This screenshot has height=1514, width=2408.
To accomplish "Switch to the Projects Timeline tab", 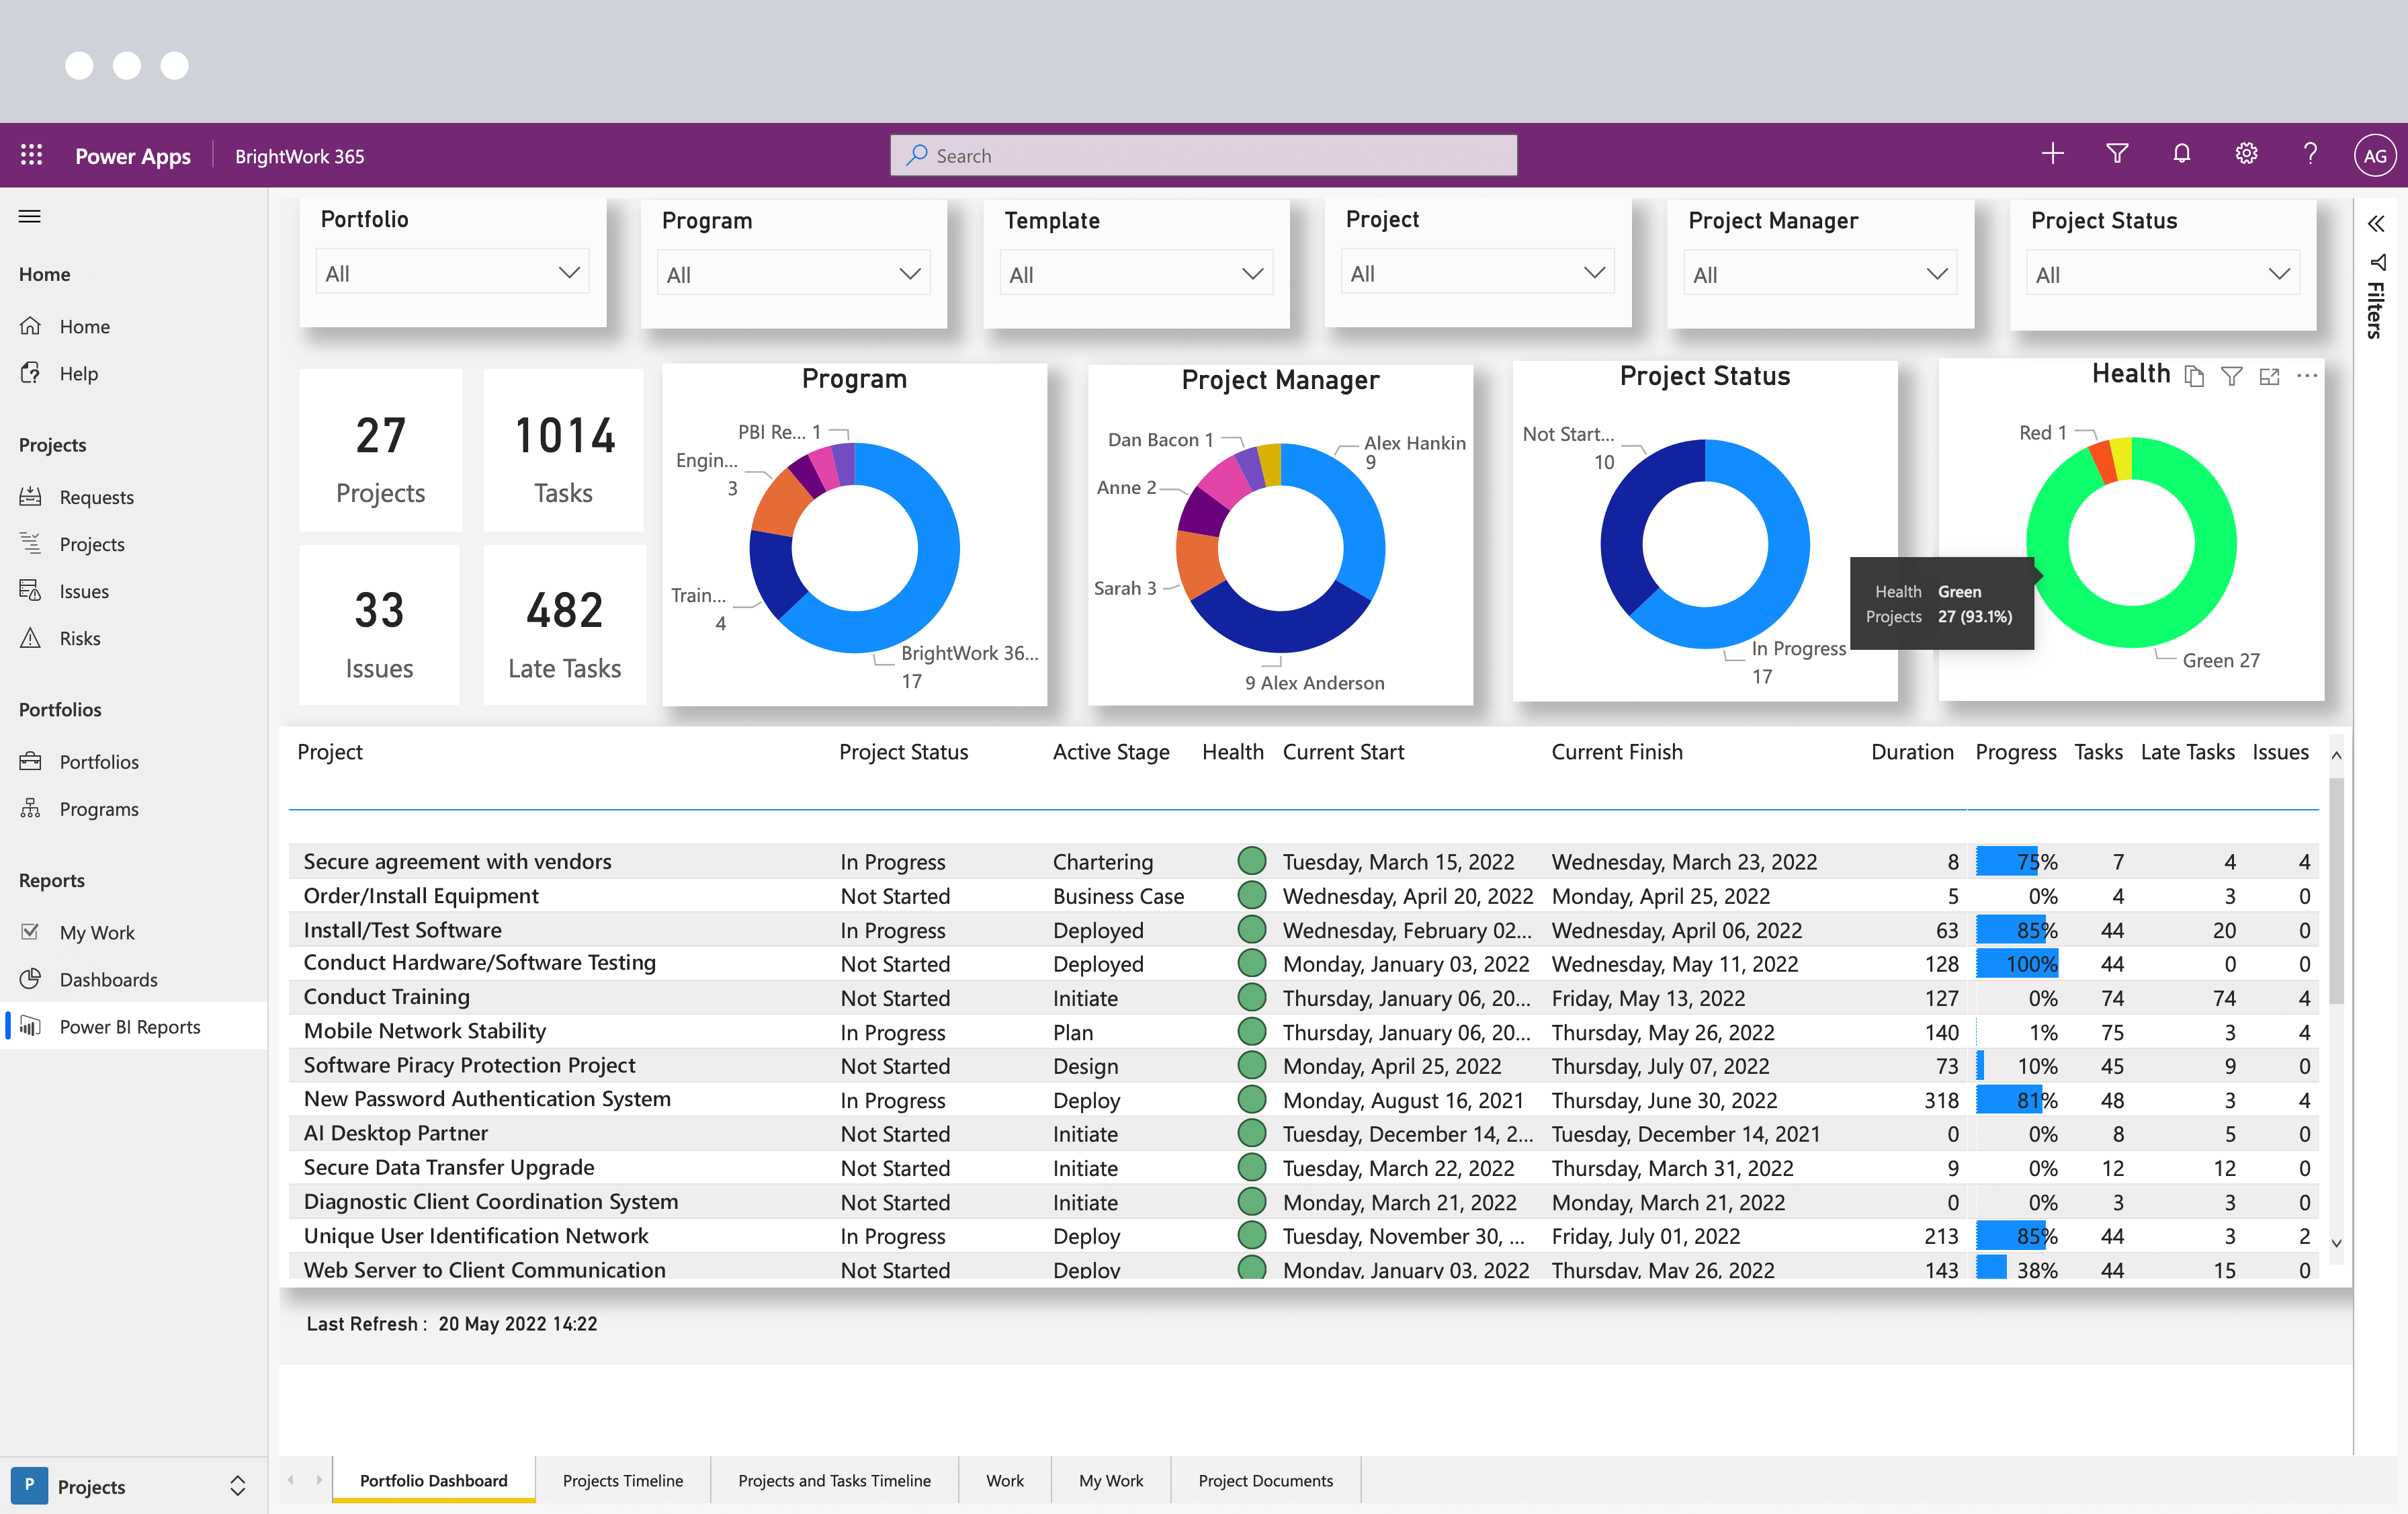I will click(622, 1480).
